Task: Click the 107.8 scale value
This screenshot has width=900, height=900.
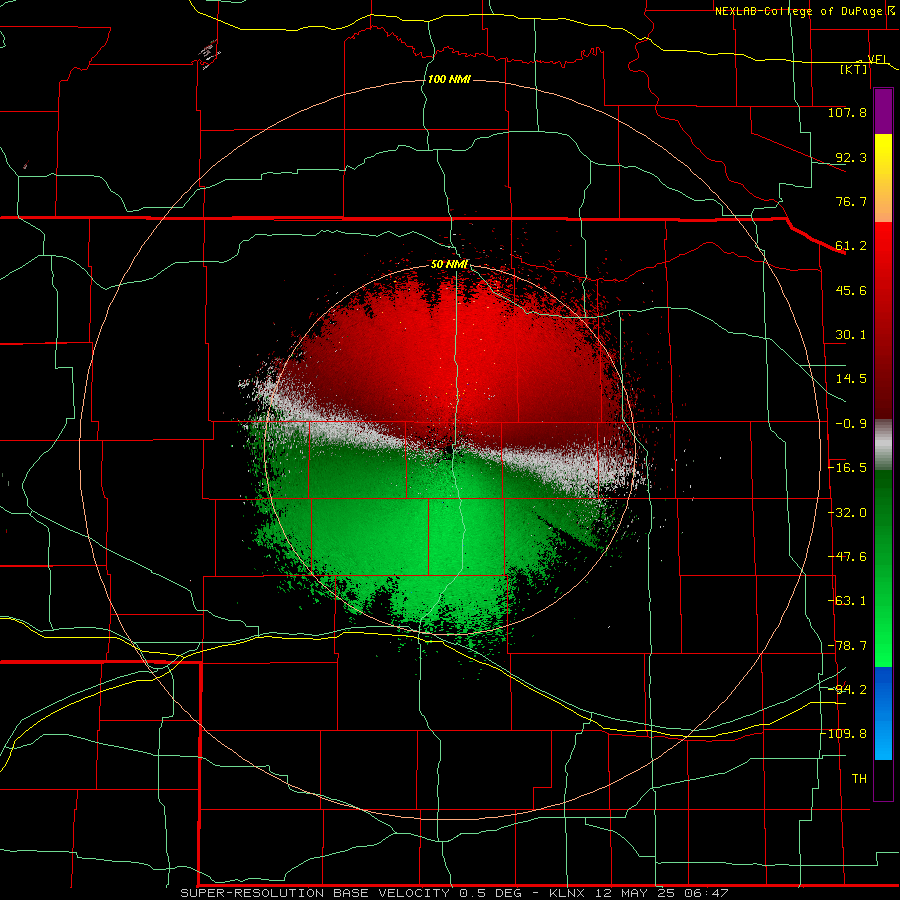Action: point(847,112)
